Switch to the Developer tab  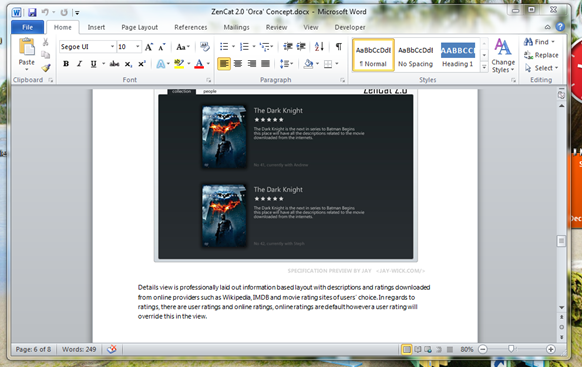click(x=350, y=27)
